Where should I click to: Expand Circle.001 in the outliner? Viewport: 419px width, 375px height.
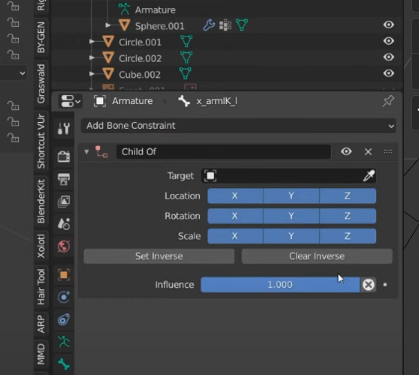coord(92,42)
